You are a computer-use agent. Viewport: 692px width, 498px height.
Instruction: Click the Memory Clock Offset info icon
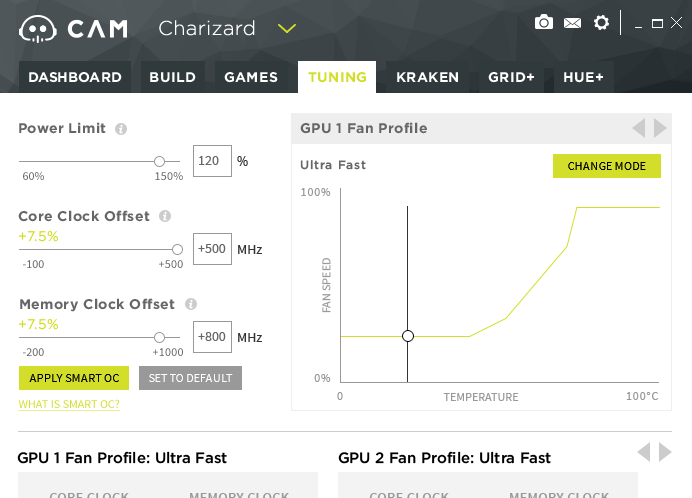click(x=191, y=304)
